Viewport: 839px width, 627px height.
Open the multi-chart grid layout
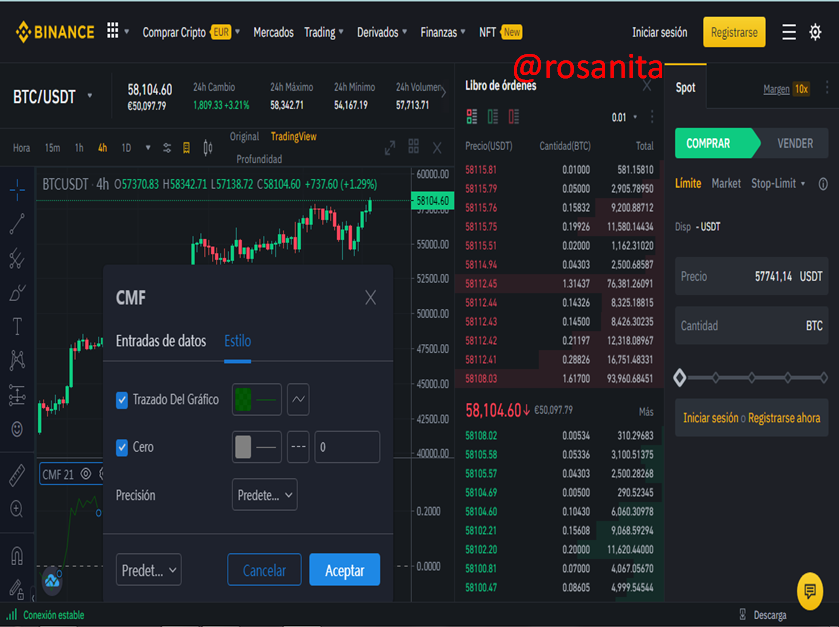click(x=414, y=146)
